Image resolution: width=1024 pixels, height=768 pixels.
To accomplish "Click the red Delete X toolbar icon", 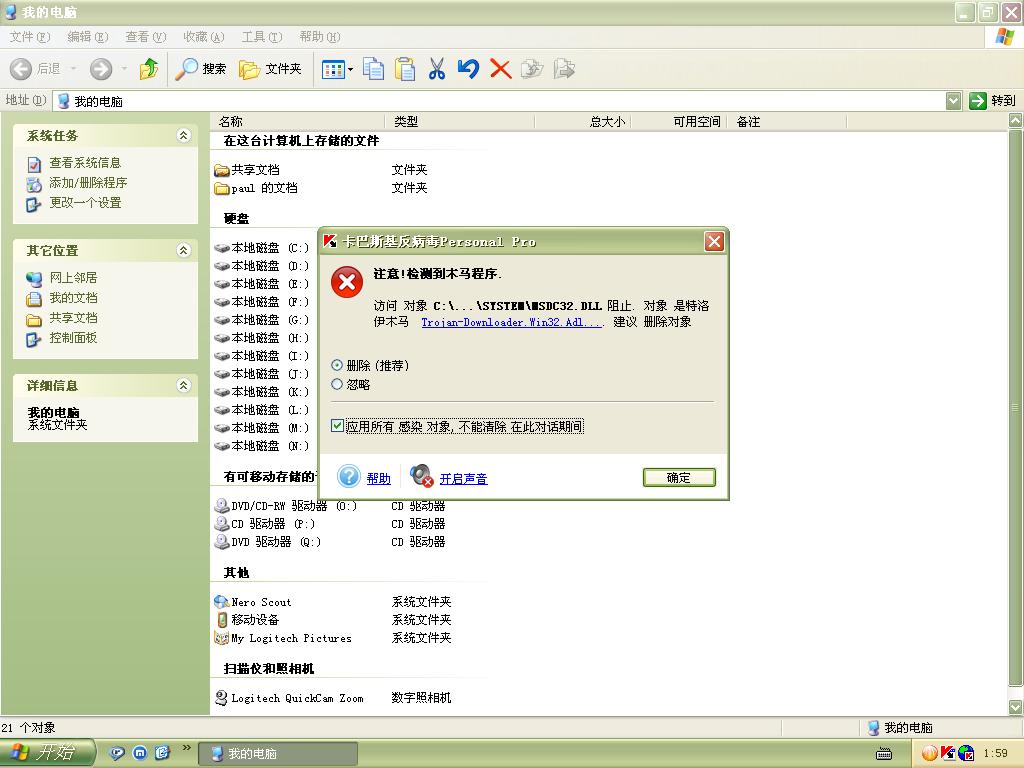I will point(500,69).
